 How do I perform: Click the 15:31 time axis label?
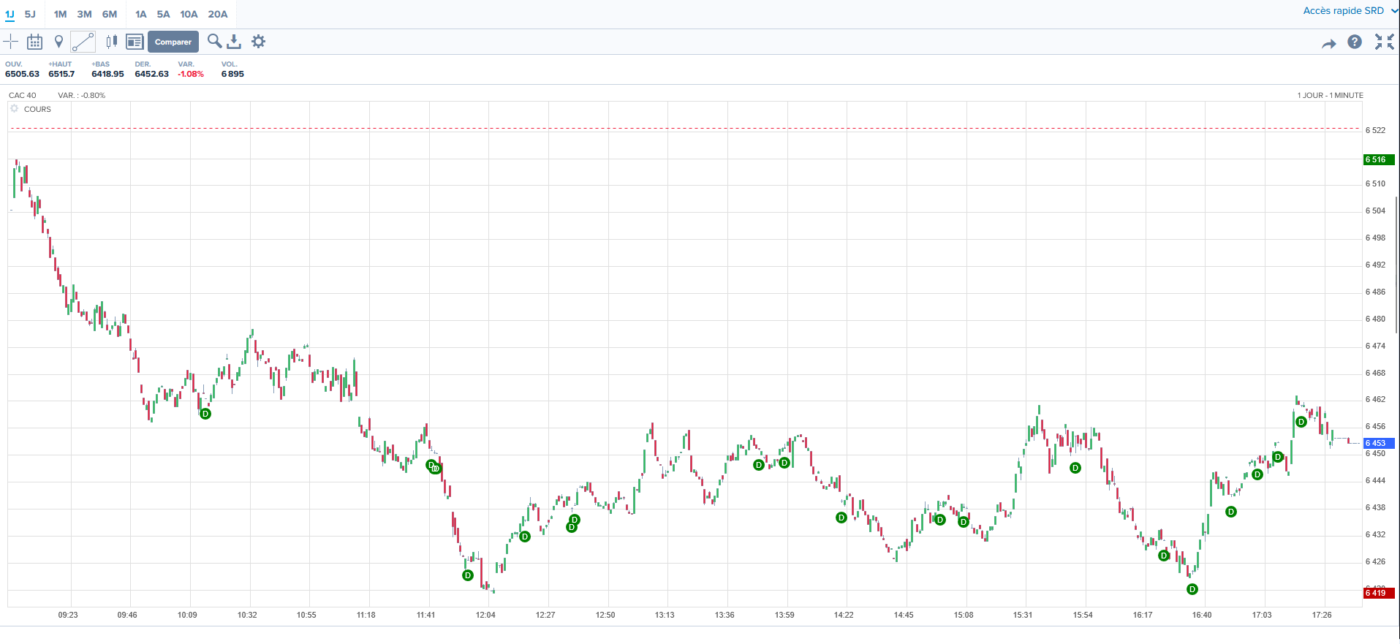pyautogui.click(x=1022, y=615)
